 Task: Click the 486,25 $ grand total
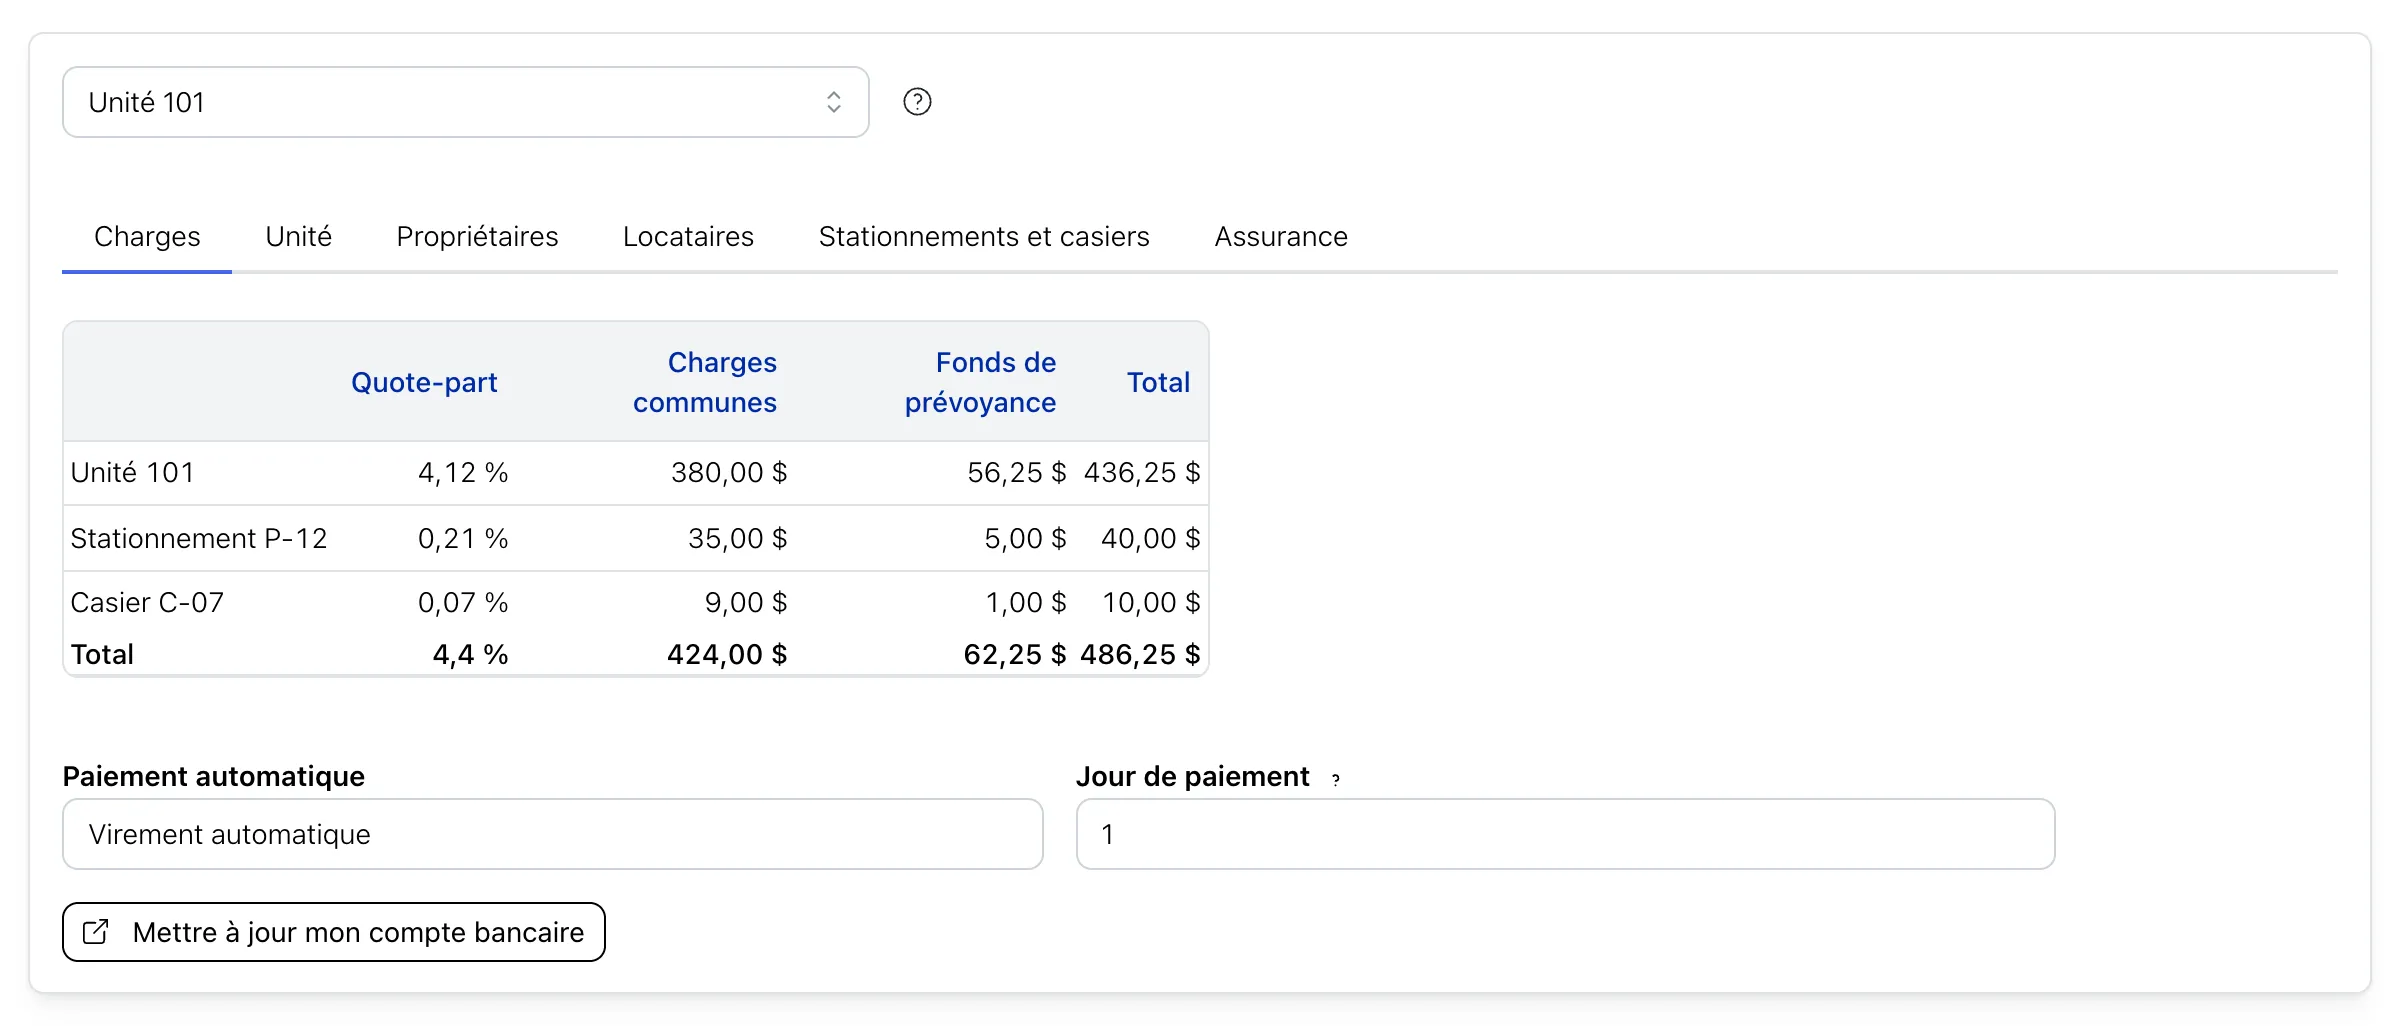click(1140, 655)
